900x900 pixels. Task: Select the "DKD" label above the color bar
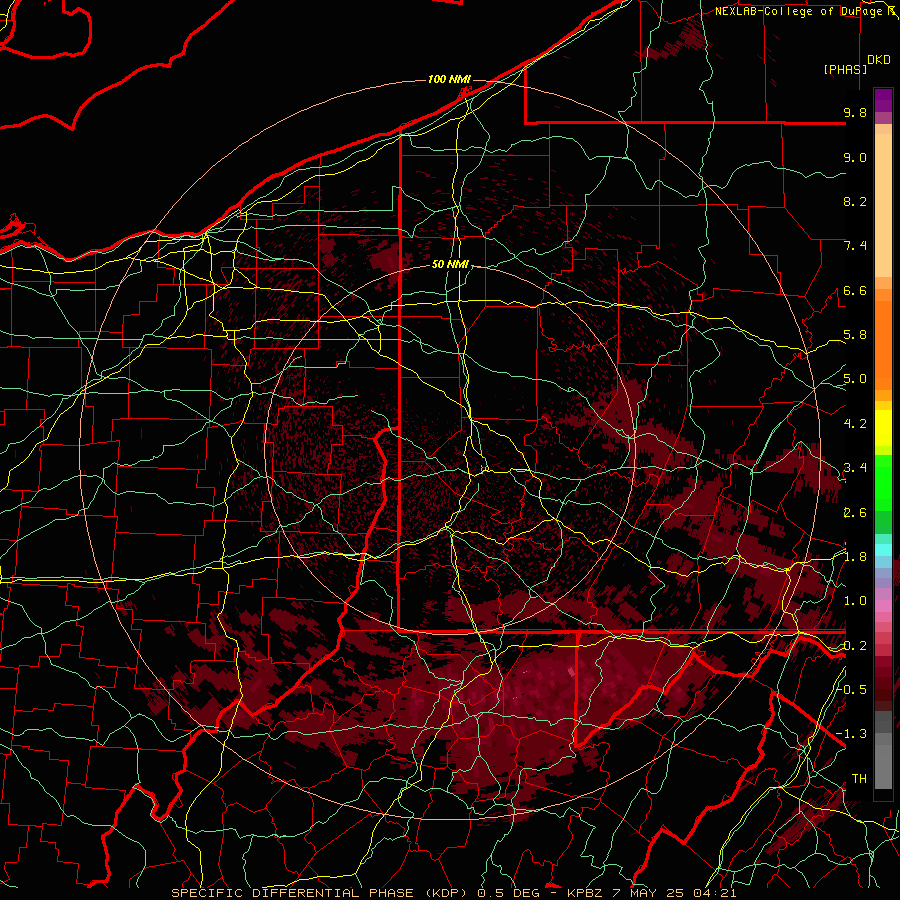(878, 60)
